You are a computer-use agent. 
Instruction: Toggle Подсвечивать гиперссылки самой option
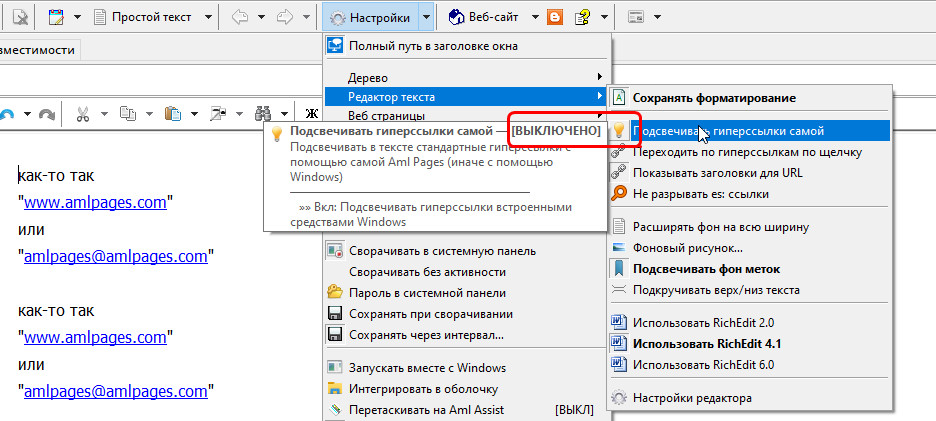click(x=750, y=130)
